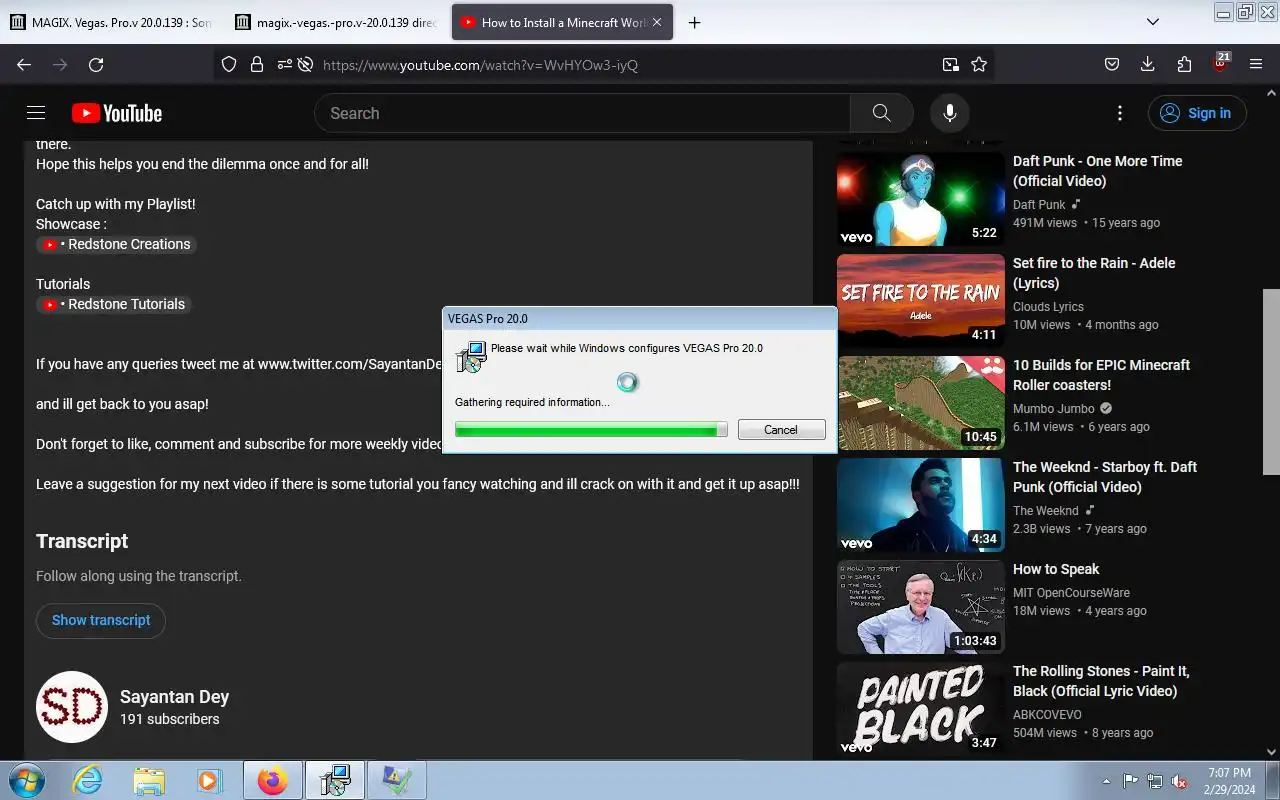Open the YouTube guide hamburger menu
Screen dimensions: 1280x800
(36, 113)
